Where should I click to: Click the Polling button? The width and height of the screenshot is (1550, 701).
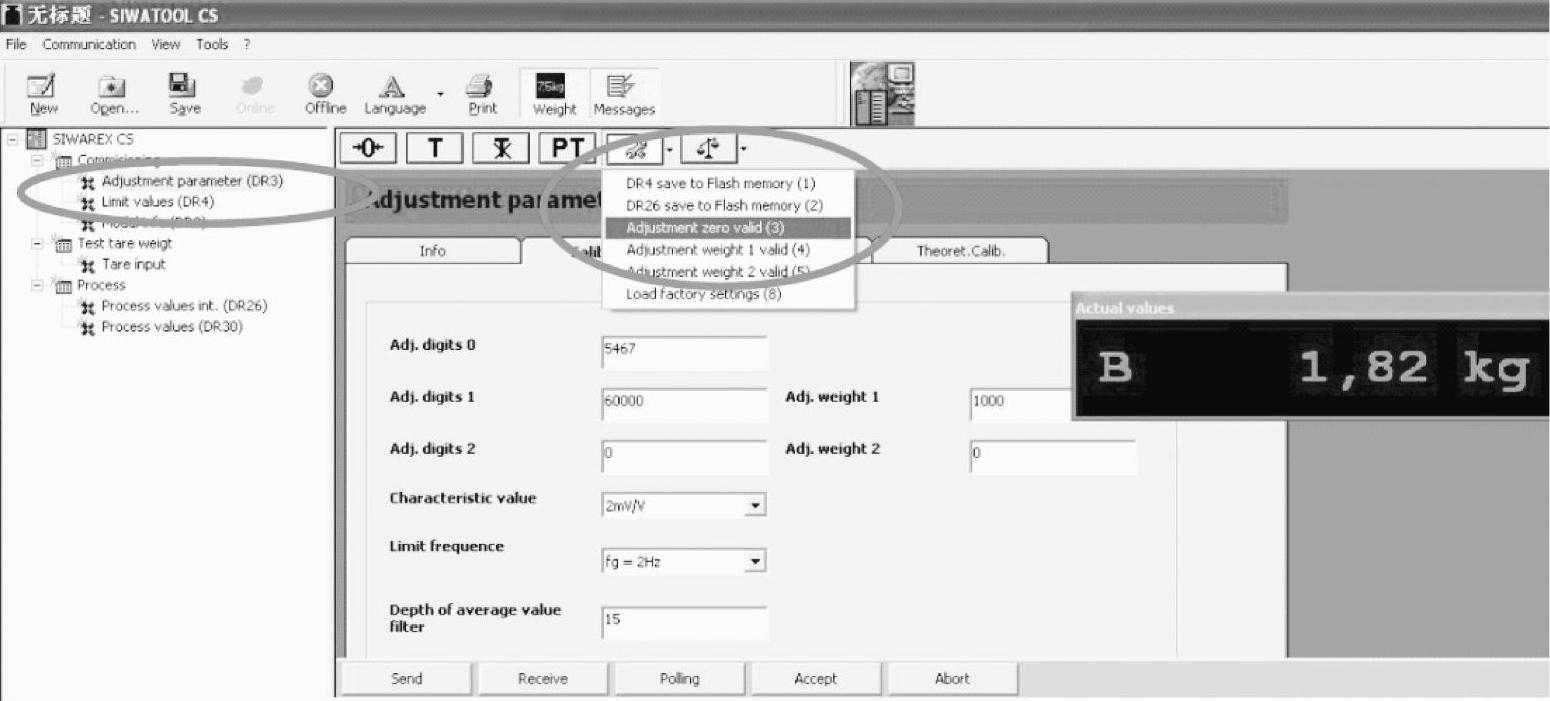tap(679, 679)
